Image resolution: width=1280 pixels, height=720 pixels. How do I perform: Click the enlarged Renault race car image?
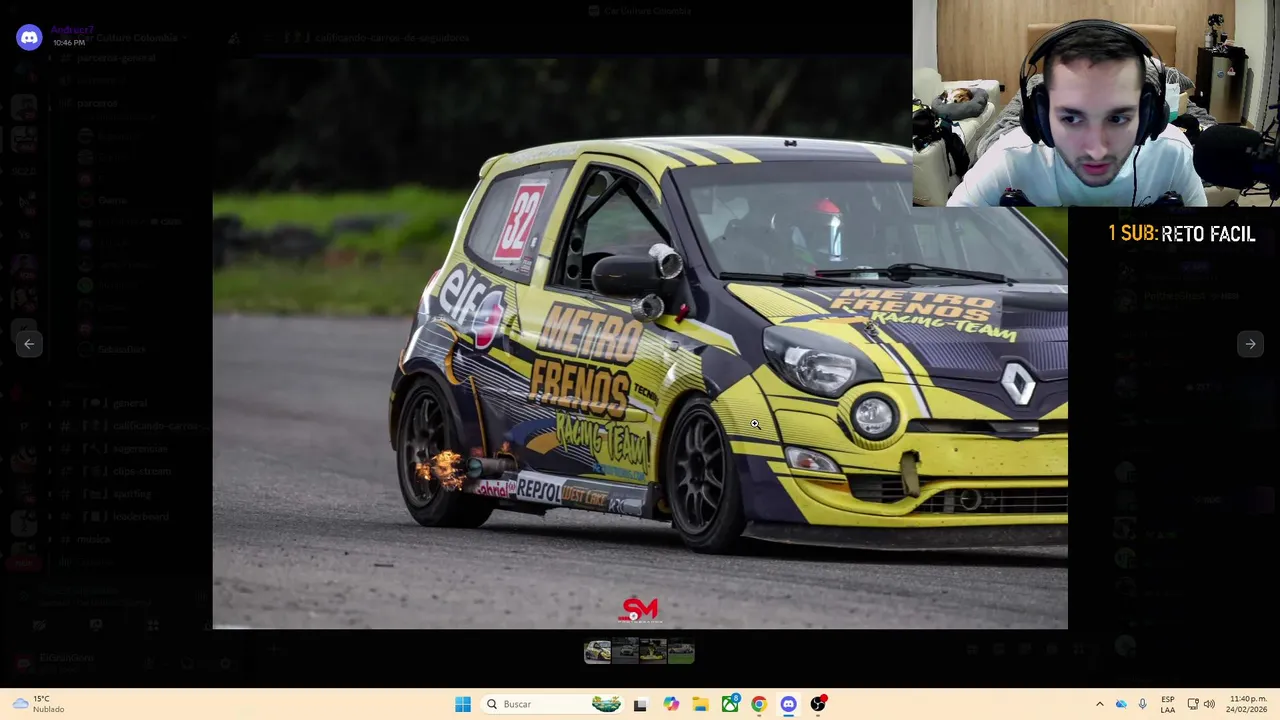point(640,343)
